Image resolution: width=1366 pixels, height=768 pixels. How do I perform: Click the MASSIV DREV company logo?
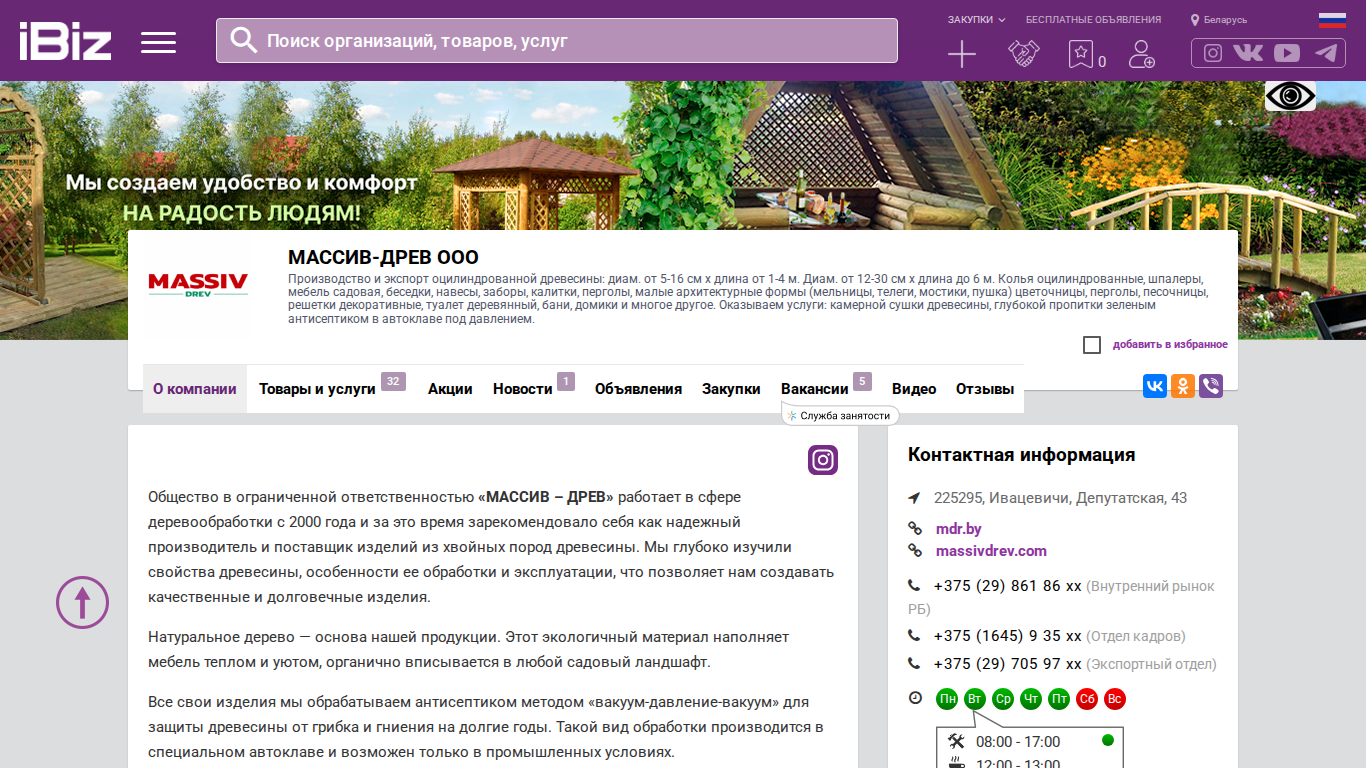[x=198, y=284]
